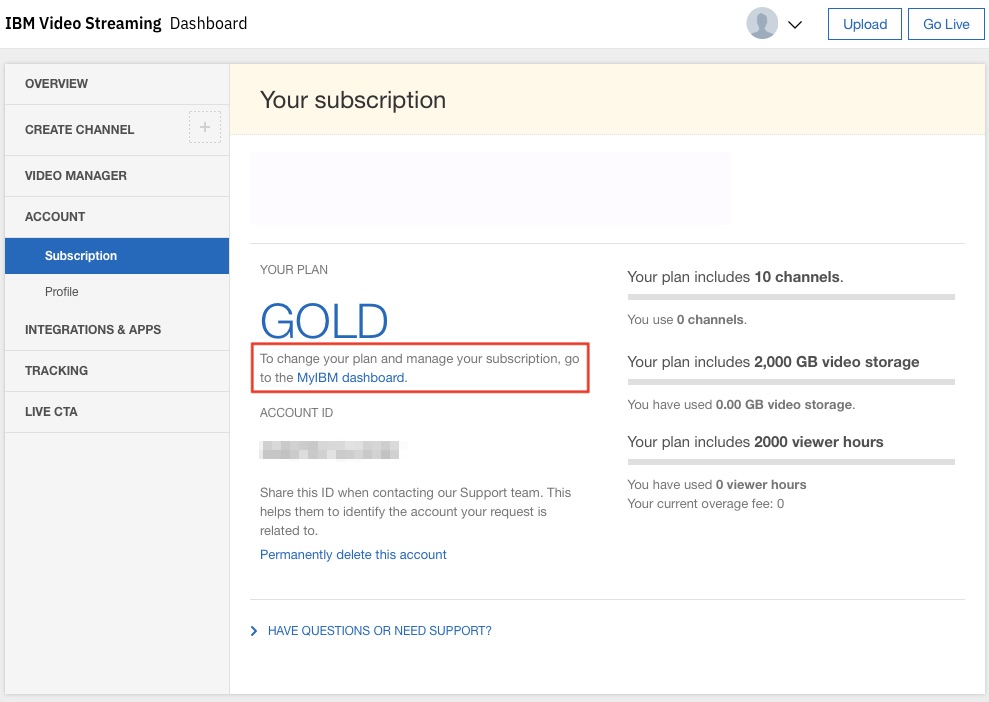
Task: Follow the MyIBM dashboard link
Action: 351,377
